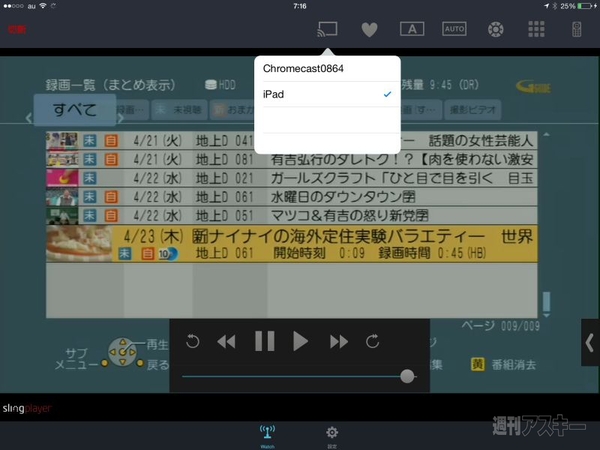Click orange 自 badge on マツコ&有吉 row
The image size is (600, 450).
coord(111,216)
